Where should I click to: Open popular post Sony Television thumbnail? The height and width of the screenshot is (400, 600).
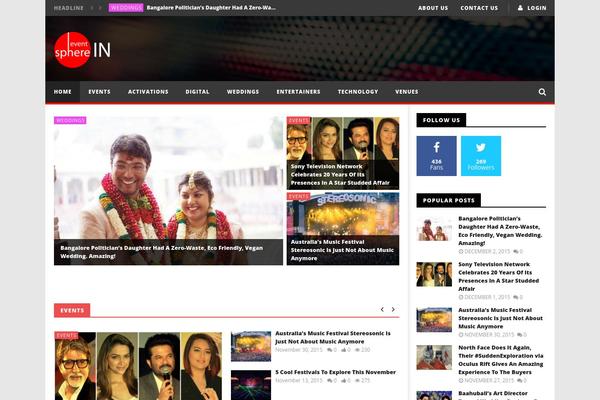434,274
